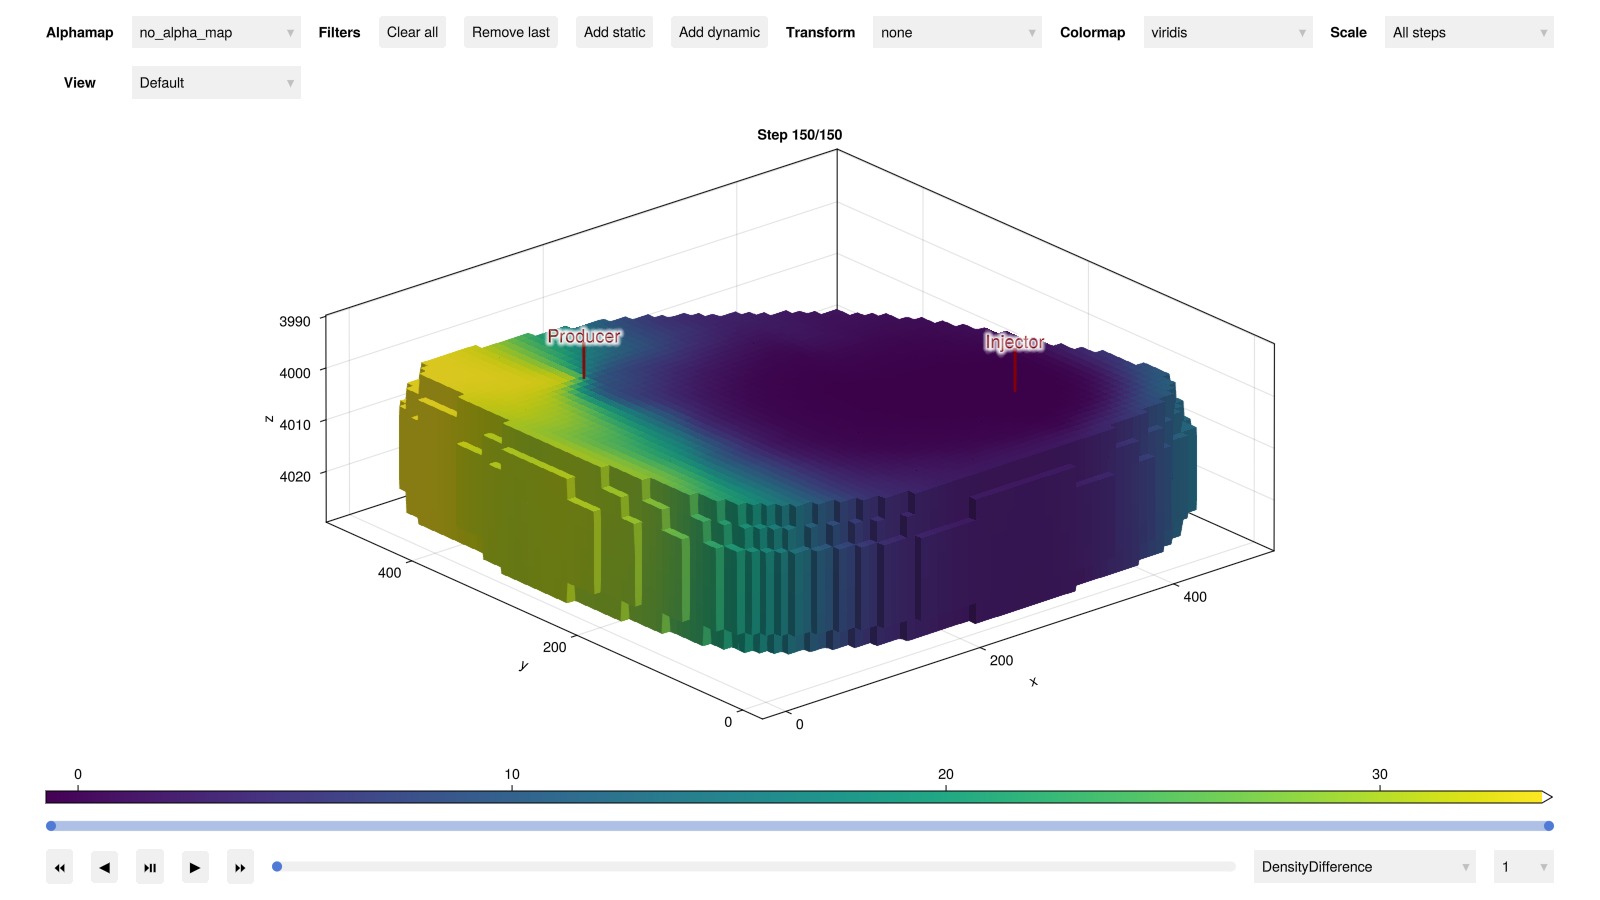Select the DensityDifference variable dropdown

coord(1364,867)
